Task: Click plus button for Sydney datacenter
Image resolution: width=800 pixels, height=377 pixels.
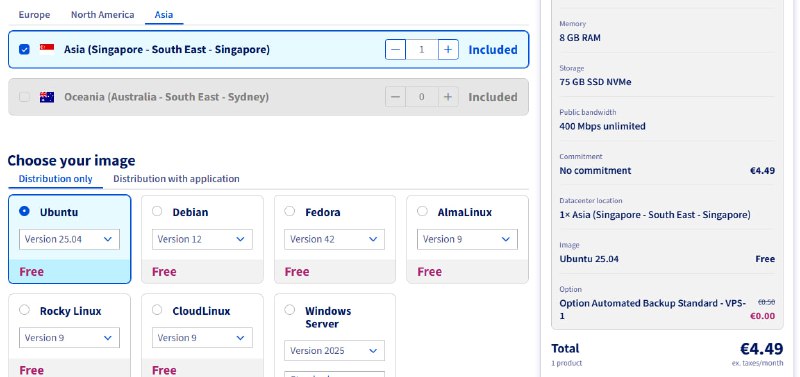Action: 448,97
